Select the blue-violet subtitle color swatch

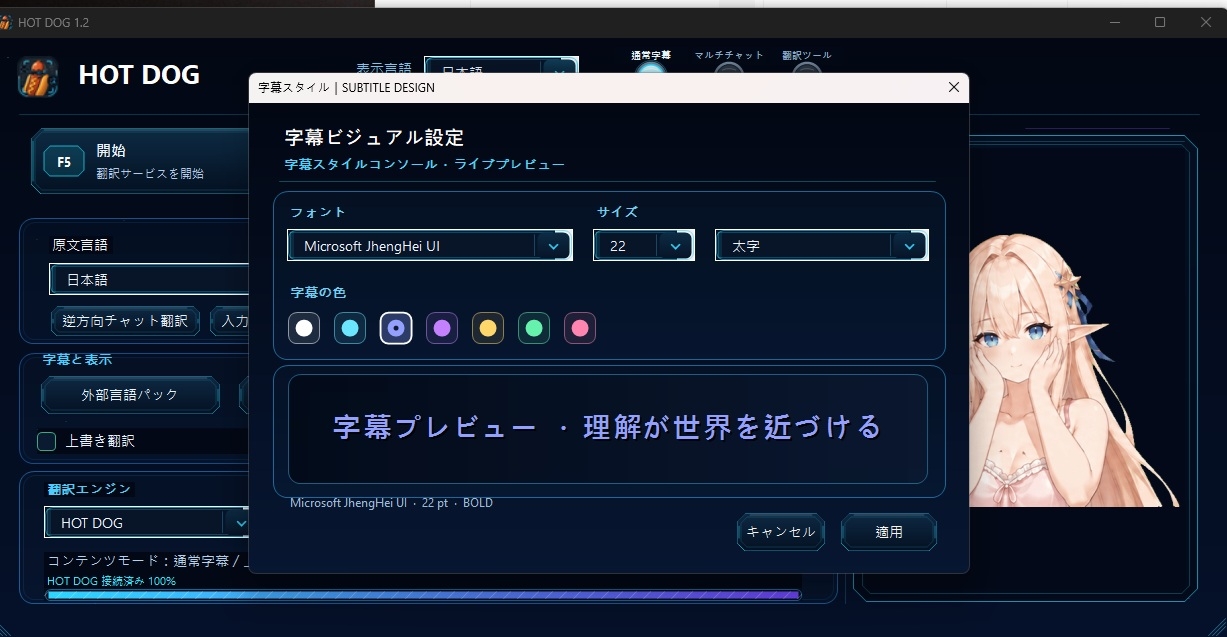(x=396, y=328)
